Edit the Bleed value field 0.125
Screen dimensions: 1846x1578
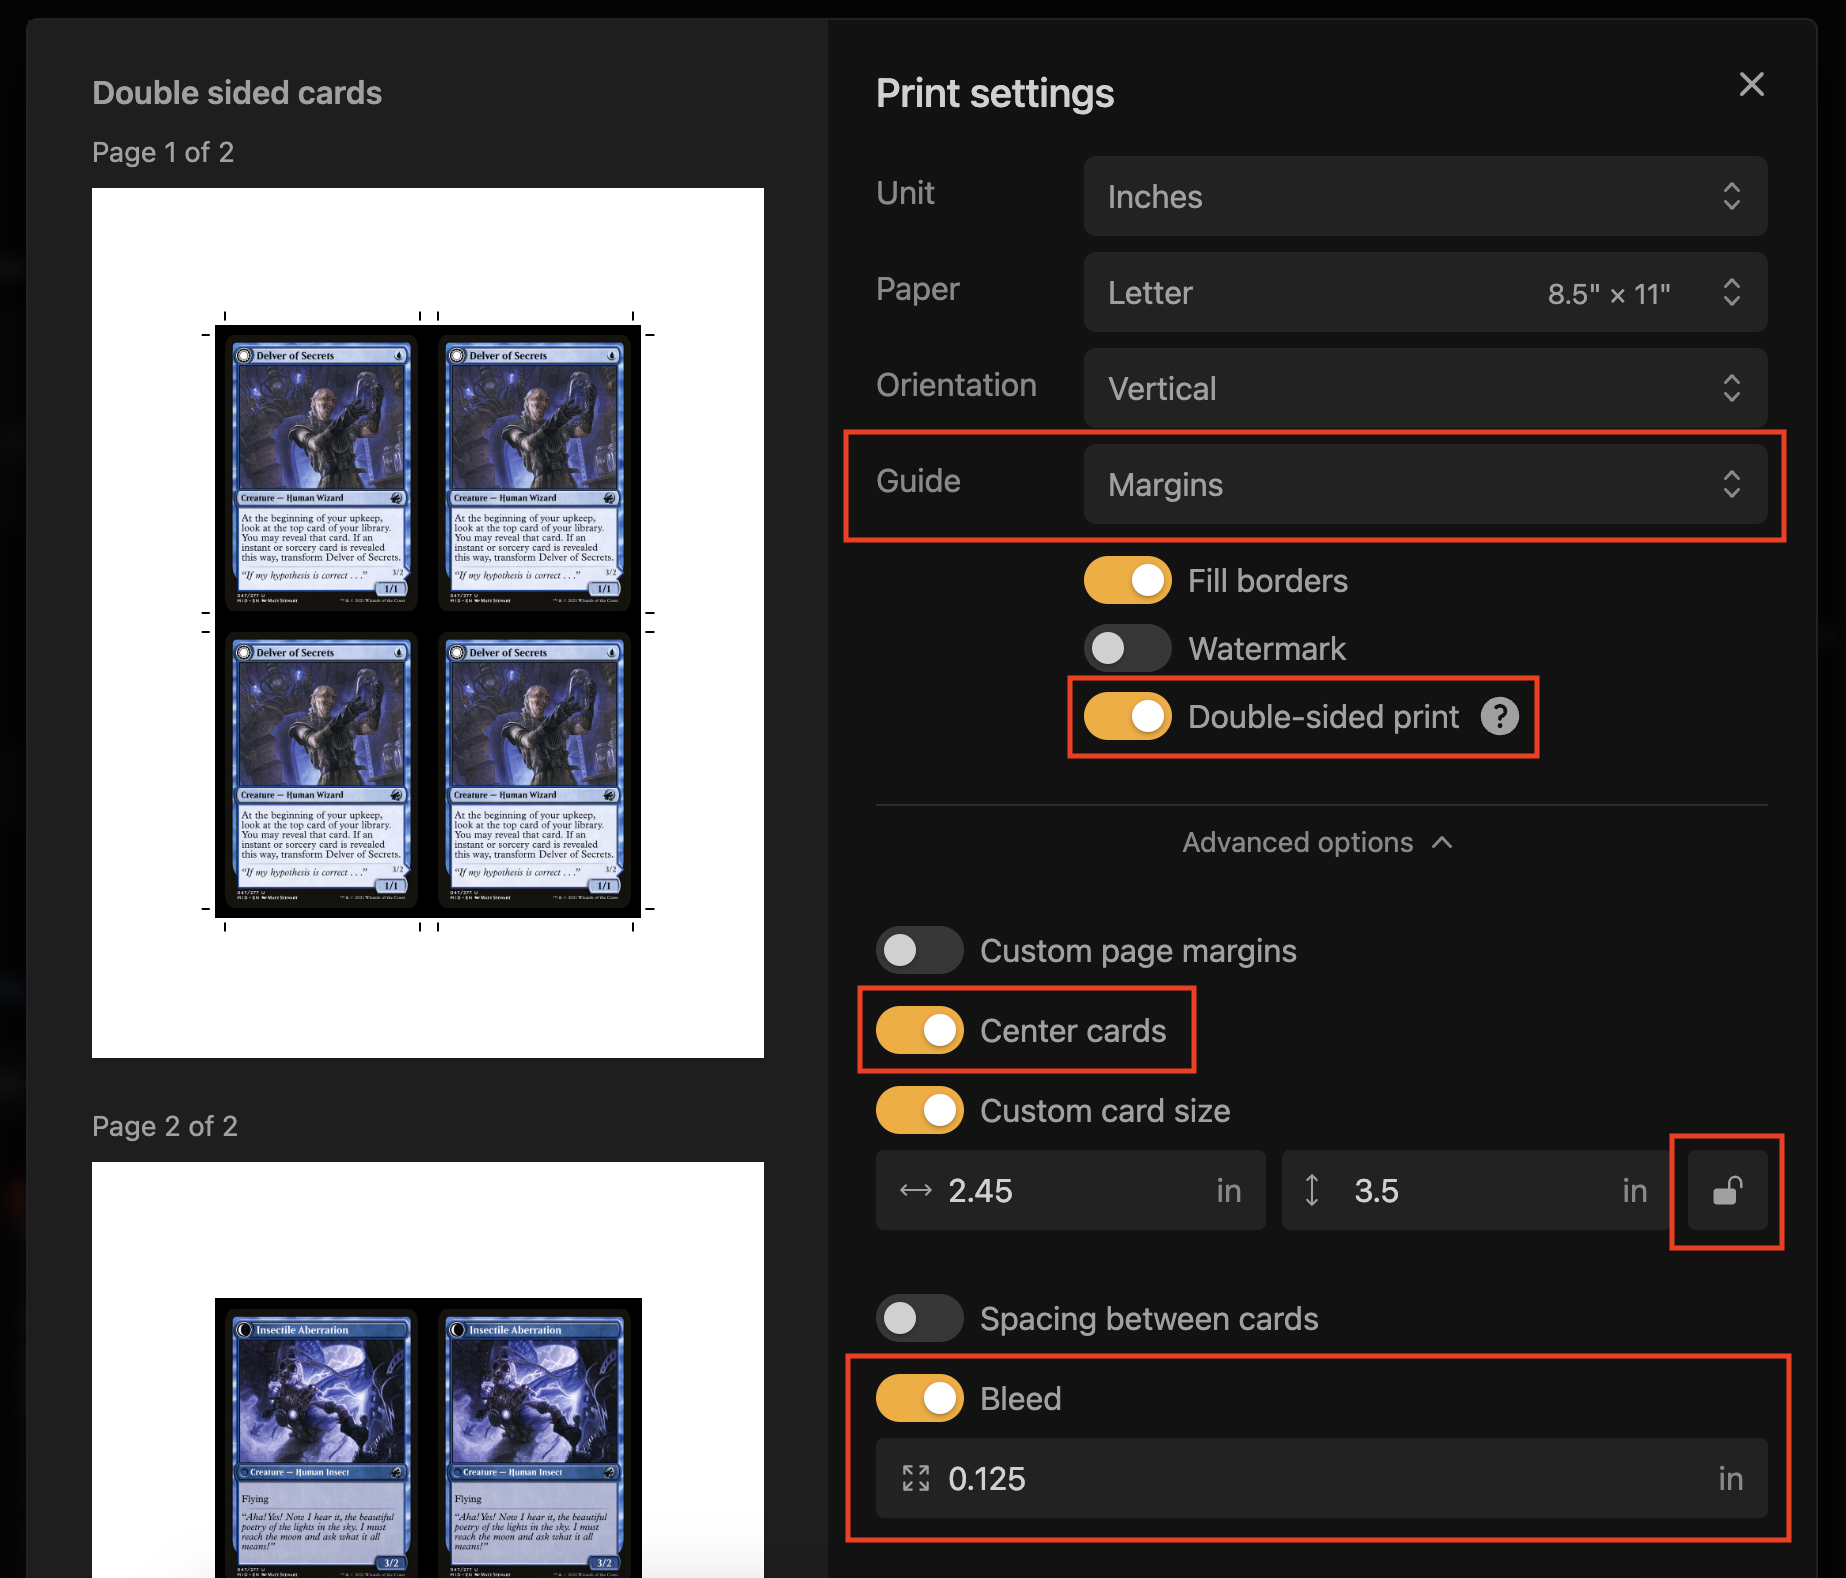coord(1321,1478)
